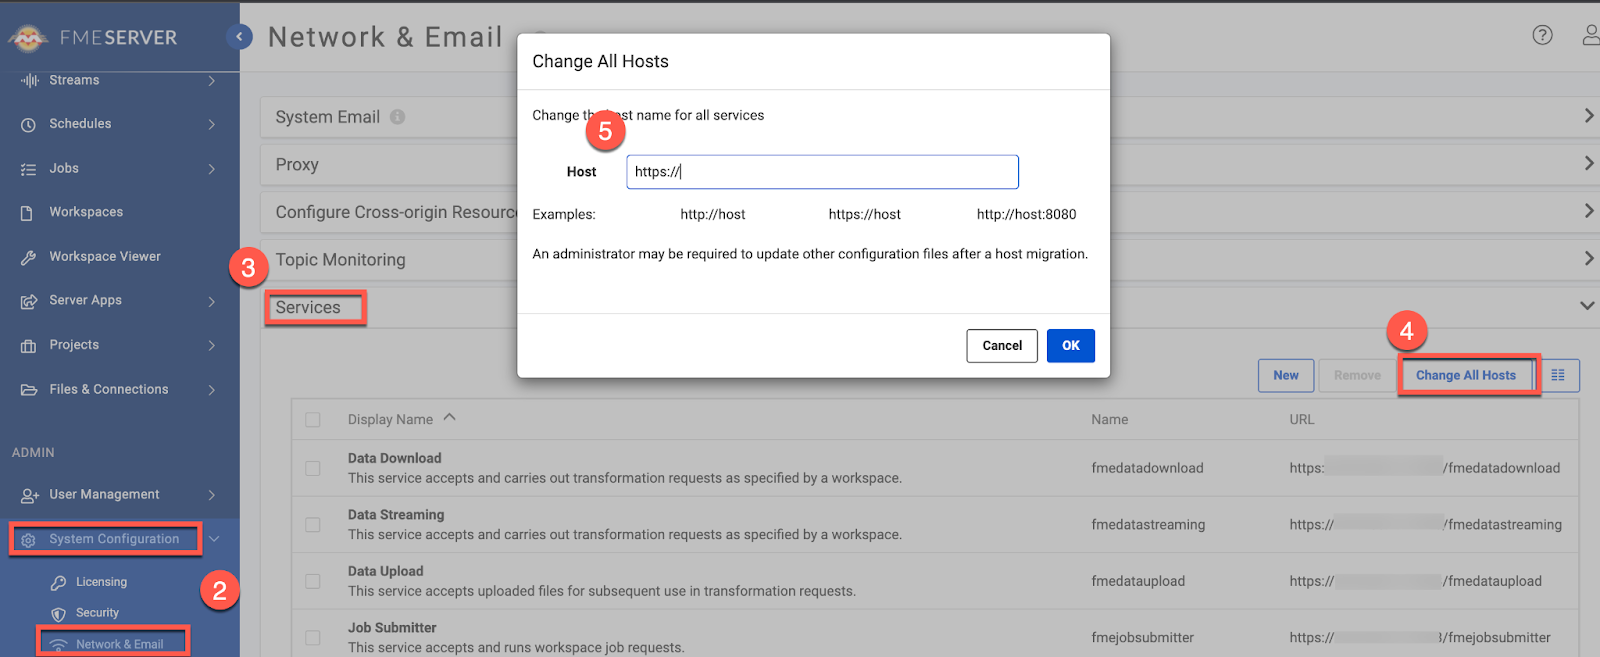Expand the Proxy section arrow
The width and height of the screenshot is (1600, 657).
click(x=1589, y=163)
